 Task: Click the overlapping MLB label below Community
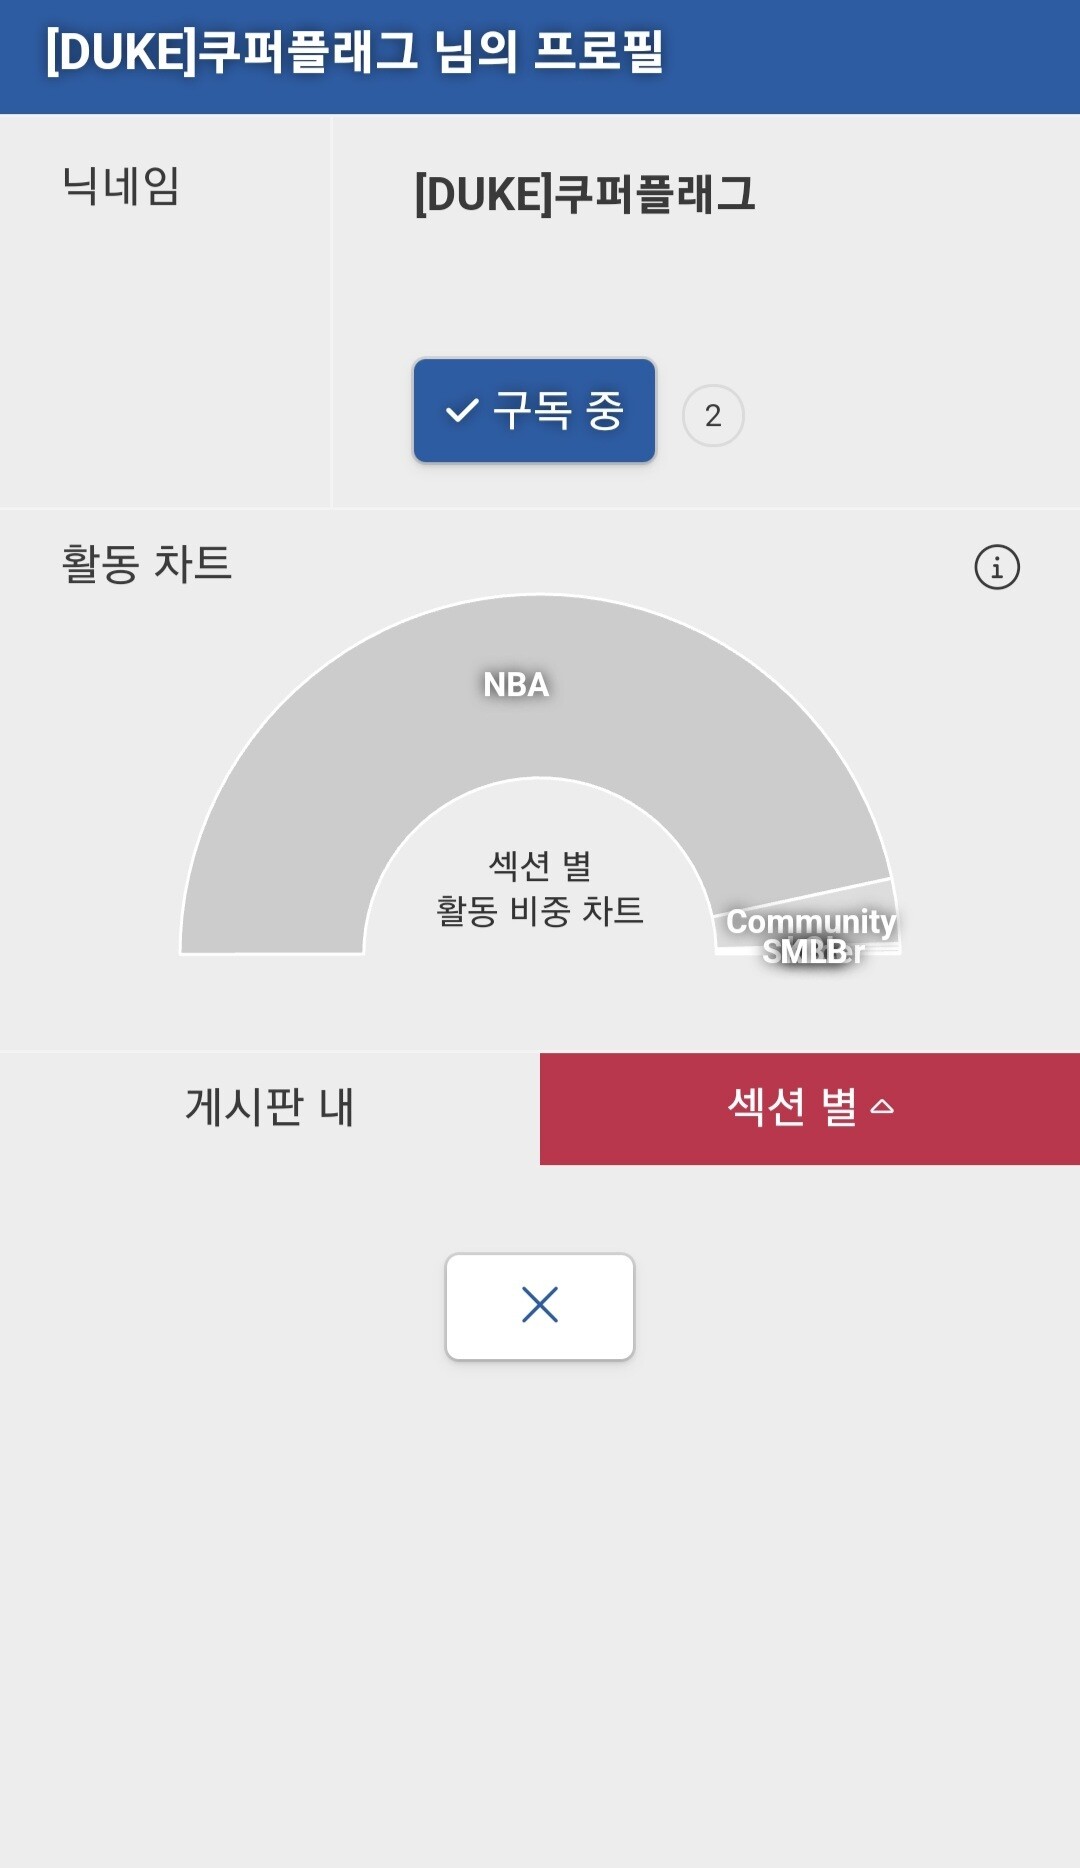(812, 952)
